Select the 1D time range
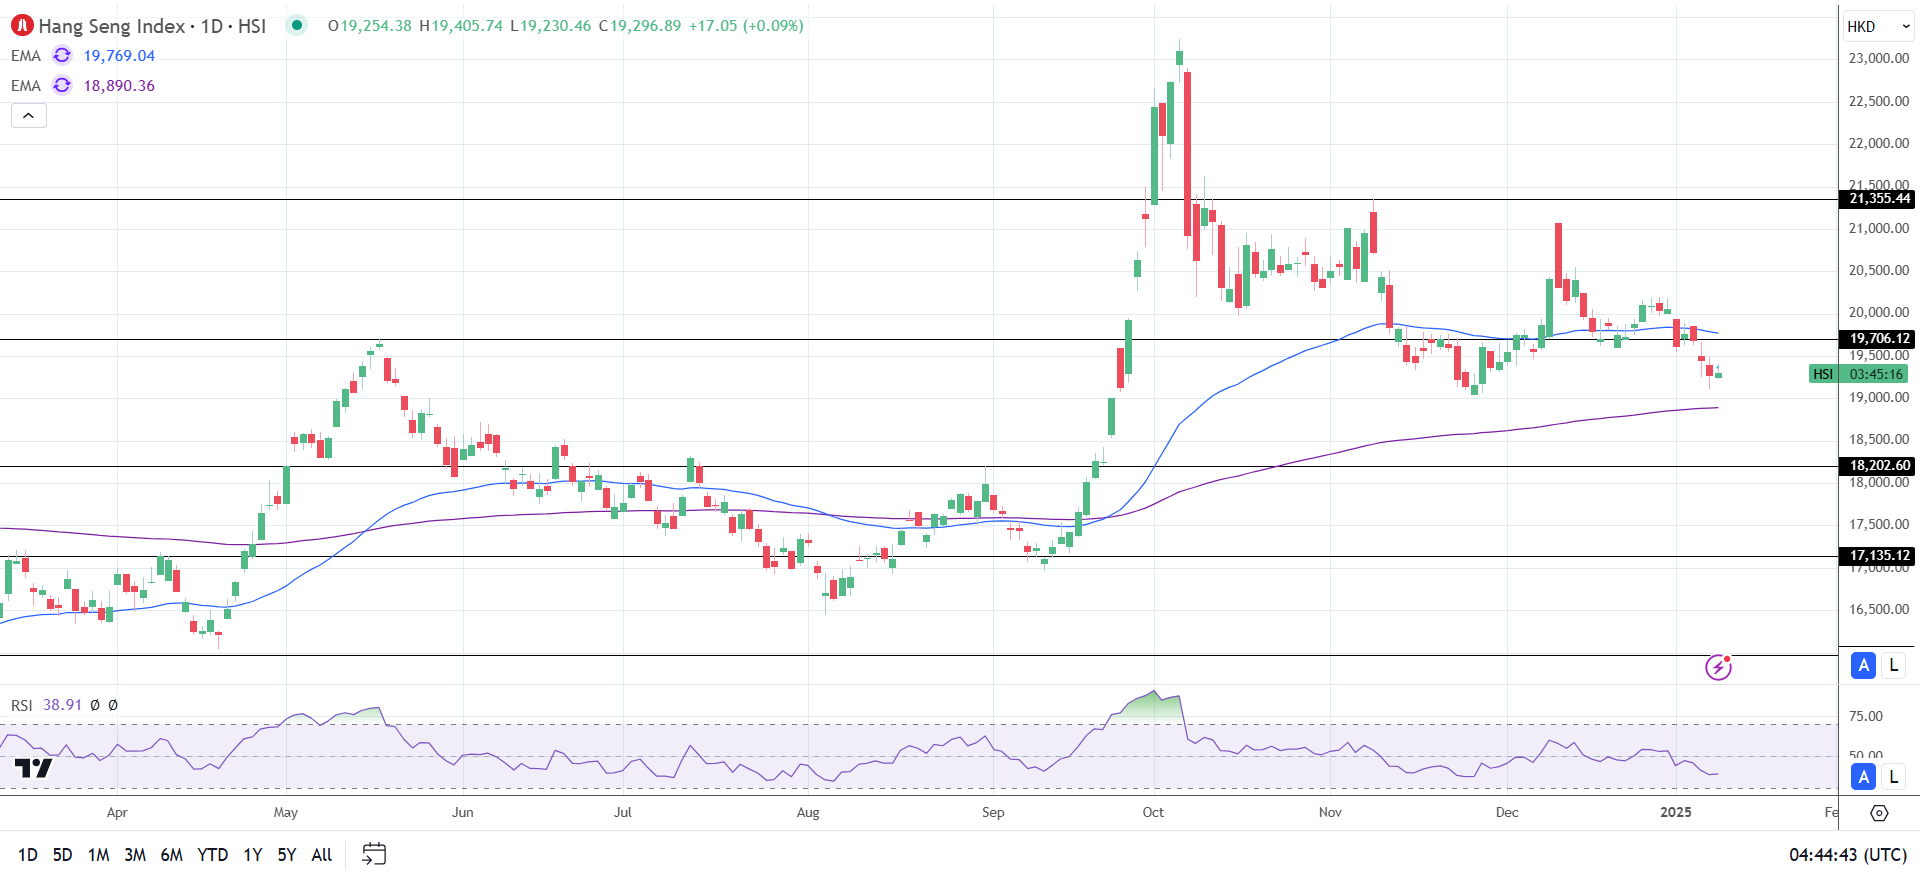 click(28, 855)
